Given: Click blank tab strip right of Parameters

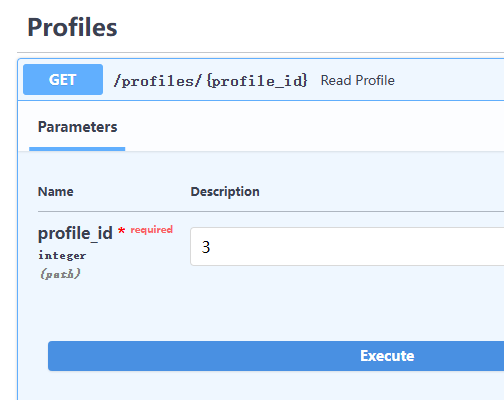Looking at the screenshot, I should (313, 127).
